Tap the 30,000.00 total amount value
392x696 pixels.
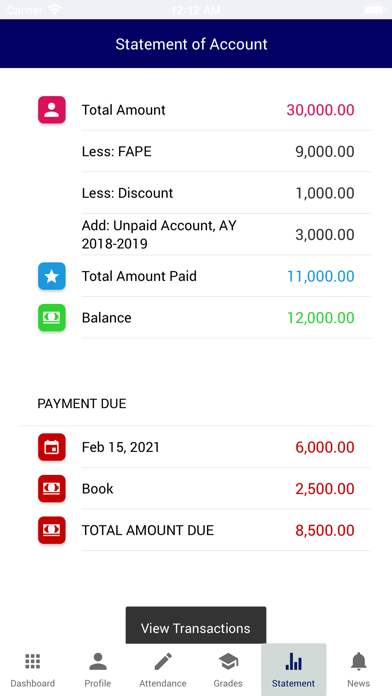(x=320, y=110)
